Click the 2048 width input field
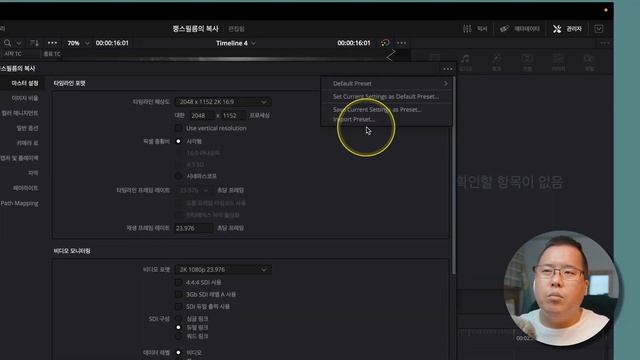Image resolution: width=640 pixels, height=360 pixels. tap(201, 116)
